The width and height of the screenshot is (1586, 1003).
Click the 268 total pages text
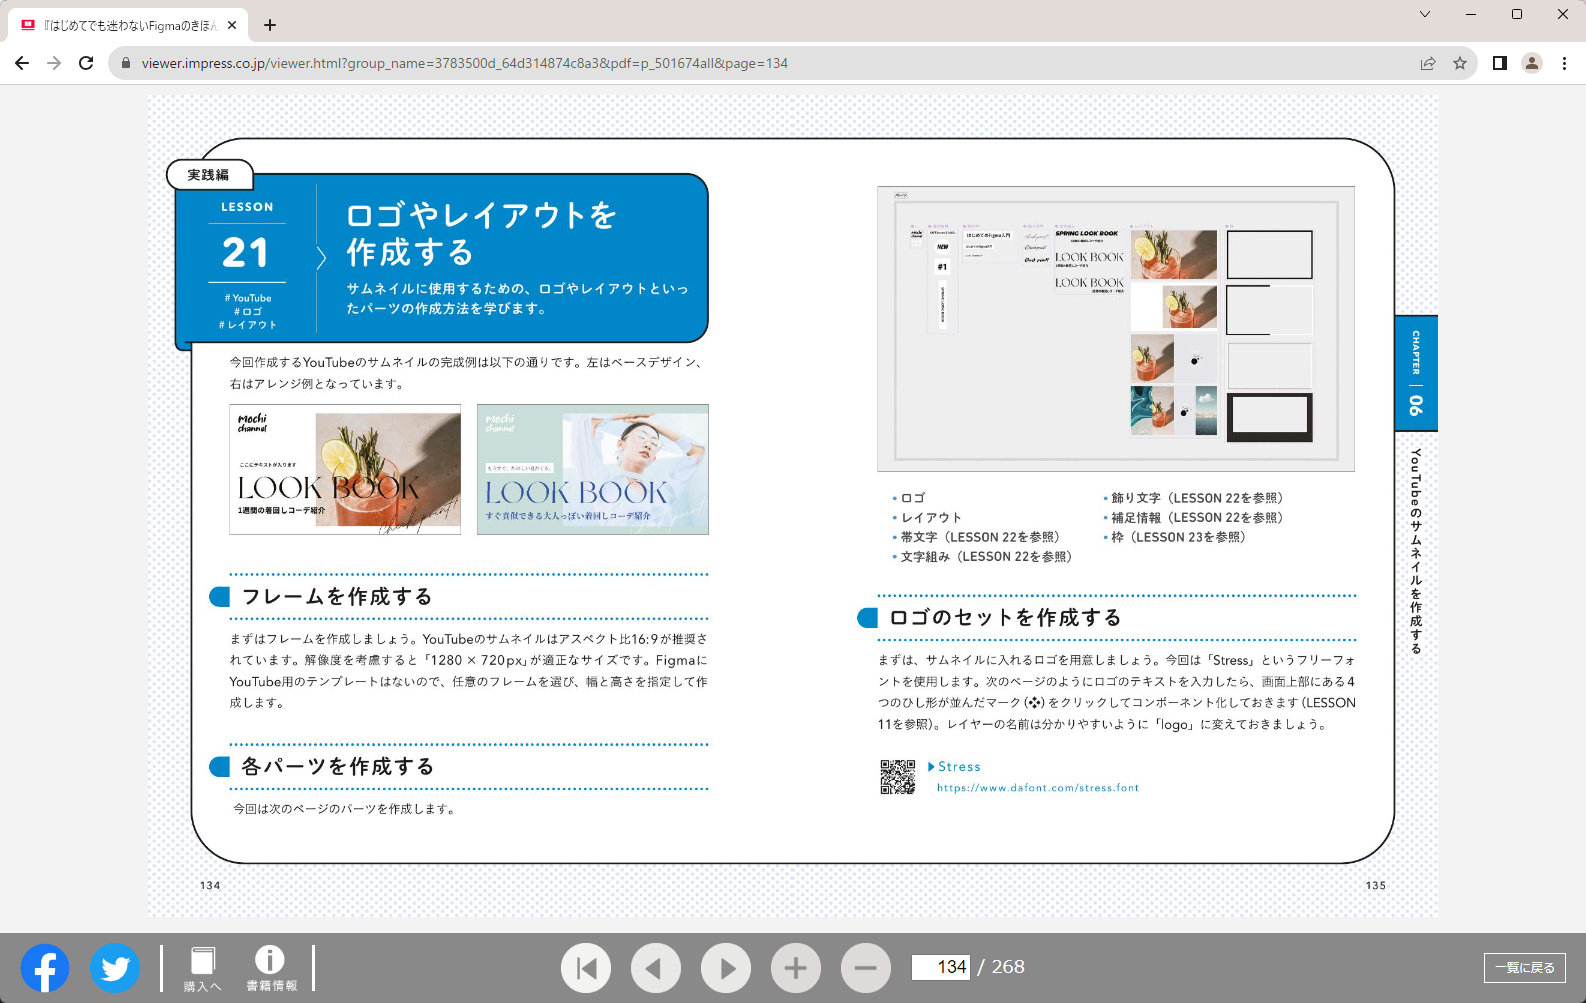tap(1008, 967)
